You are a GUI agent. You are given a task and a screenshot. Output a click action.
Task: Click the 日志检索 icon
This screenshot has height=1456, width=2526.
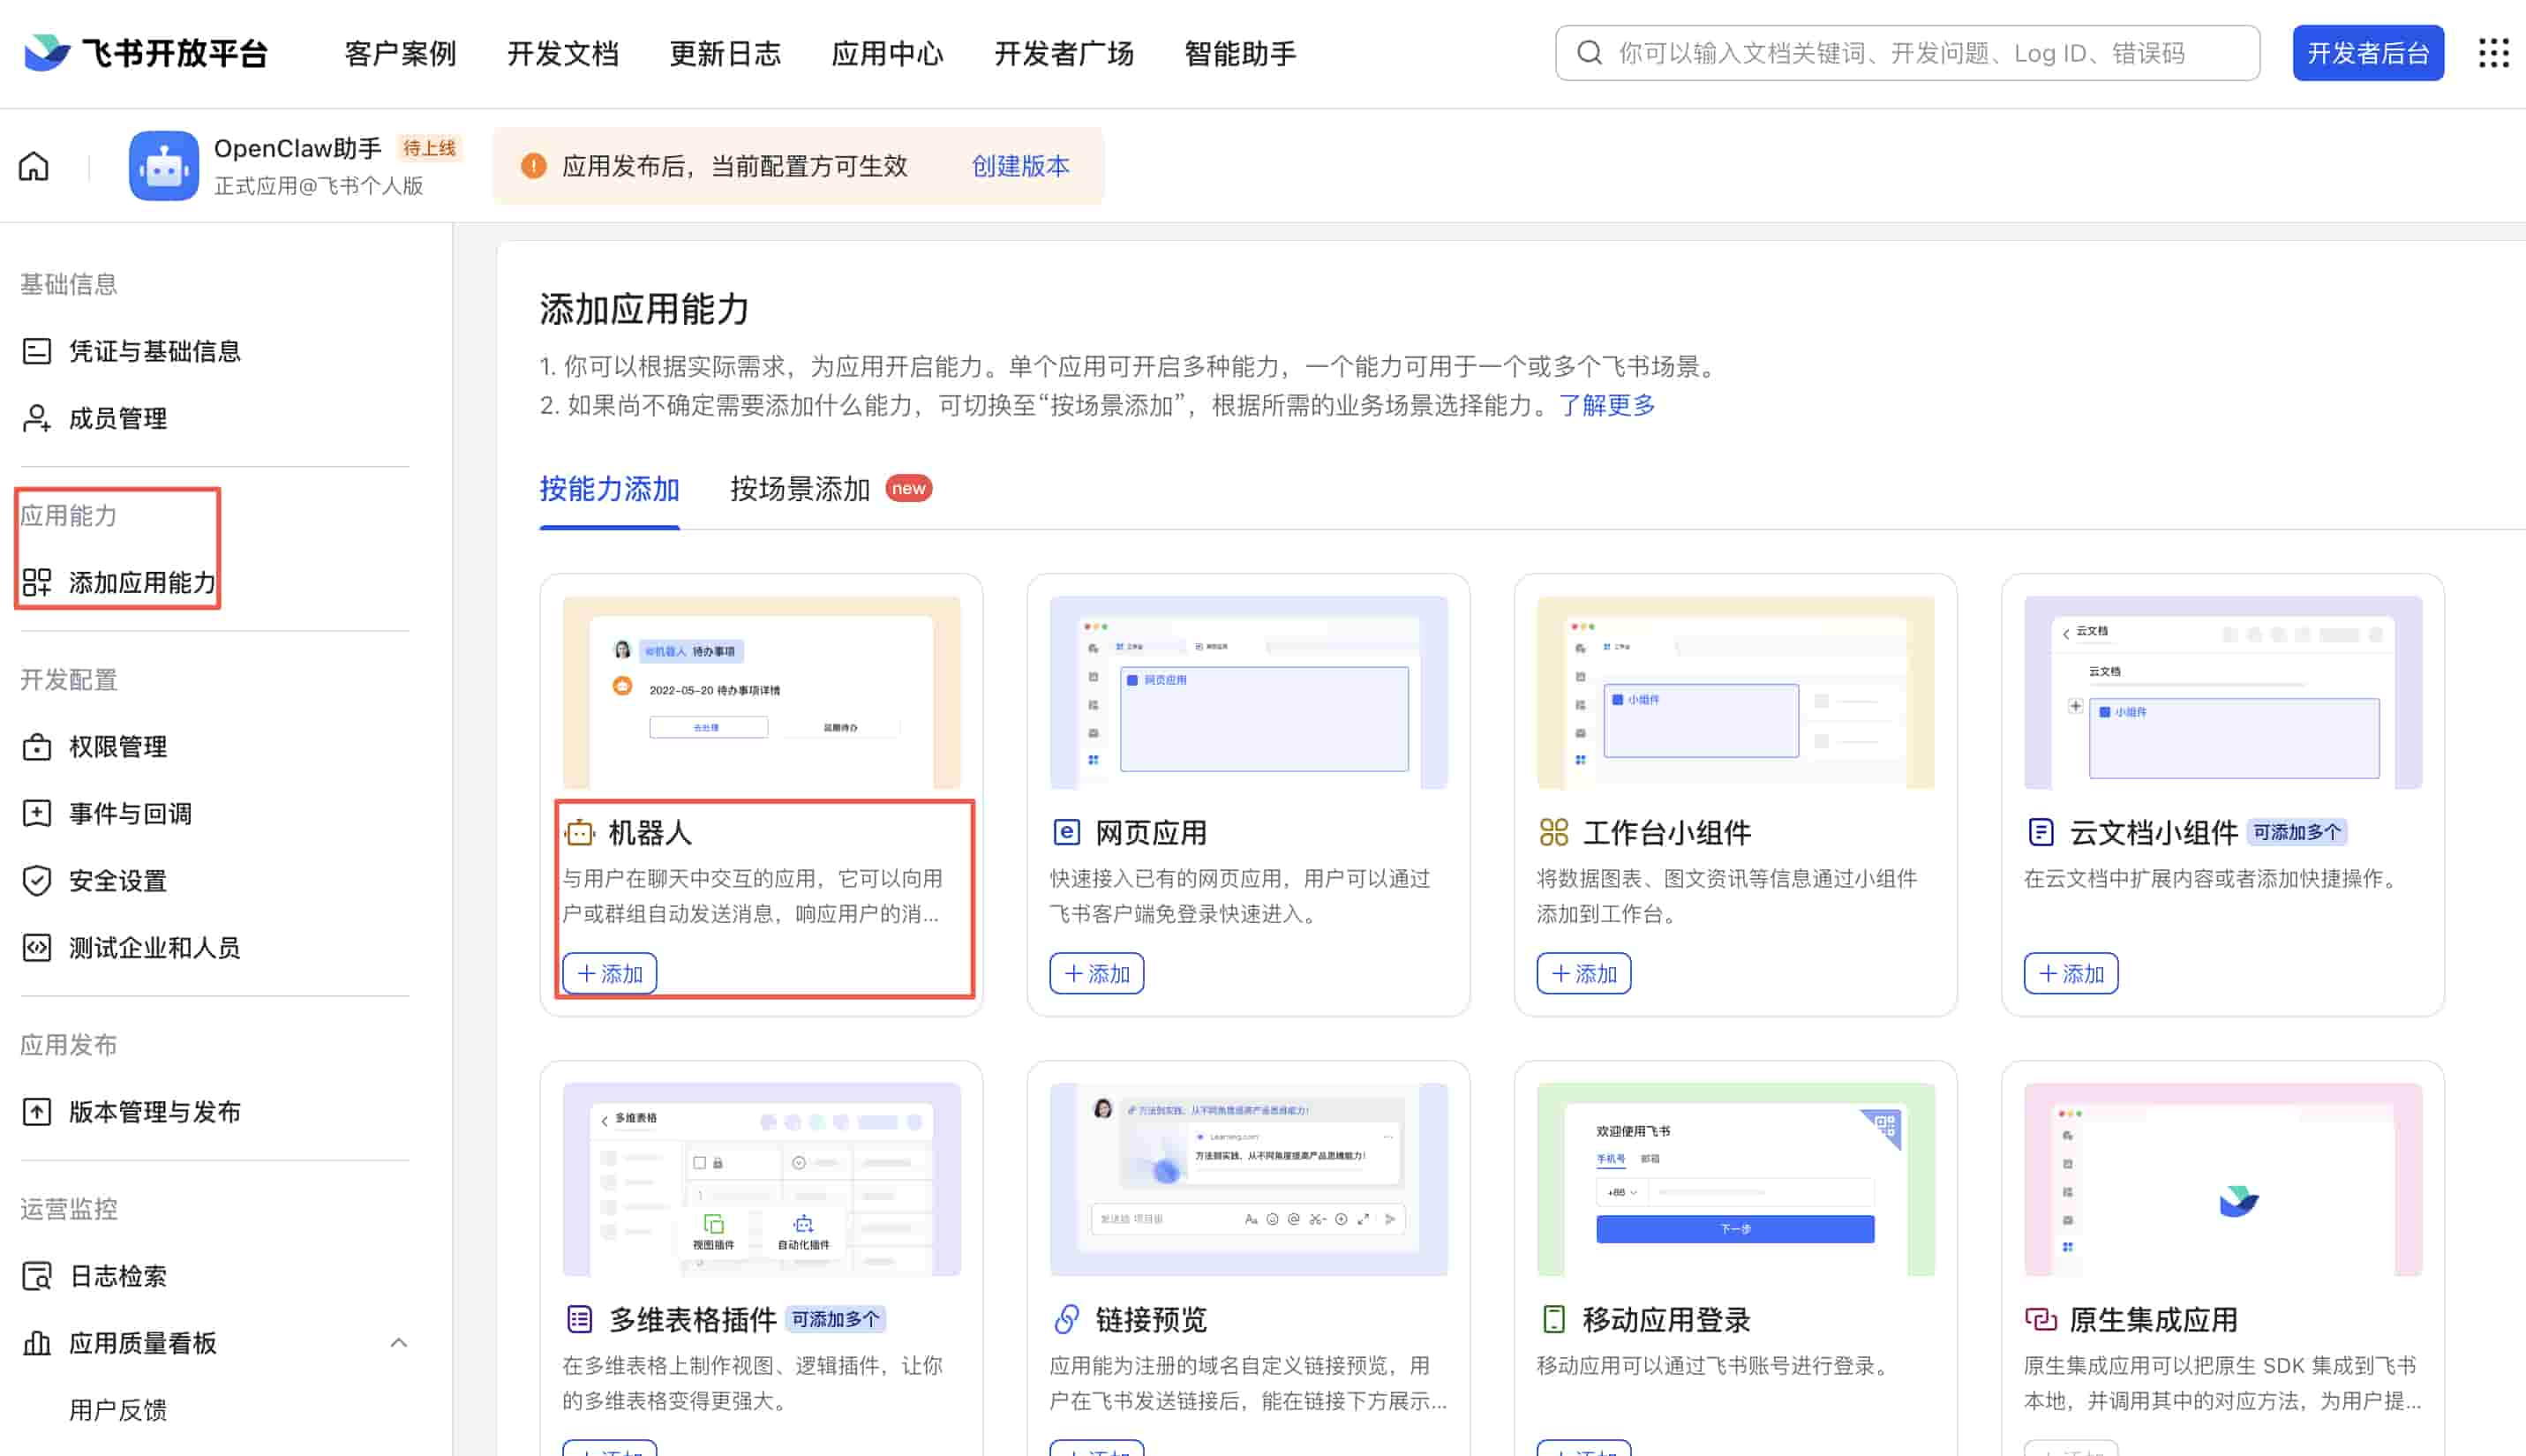click(x=37, y=1276)
